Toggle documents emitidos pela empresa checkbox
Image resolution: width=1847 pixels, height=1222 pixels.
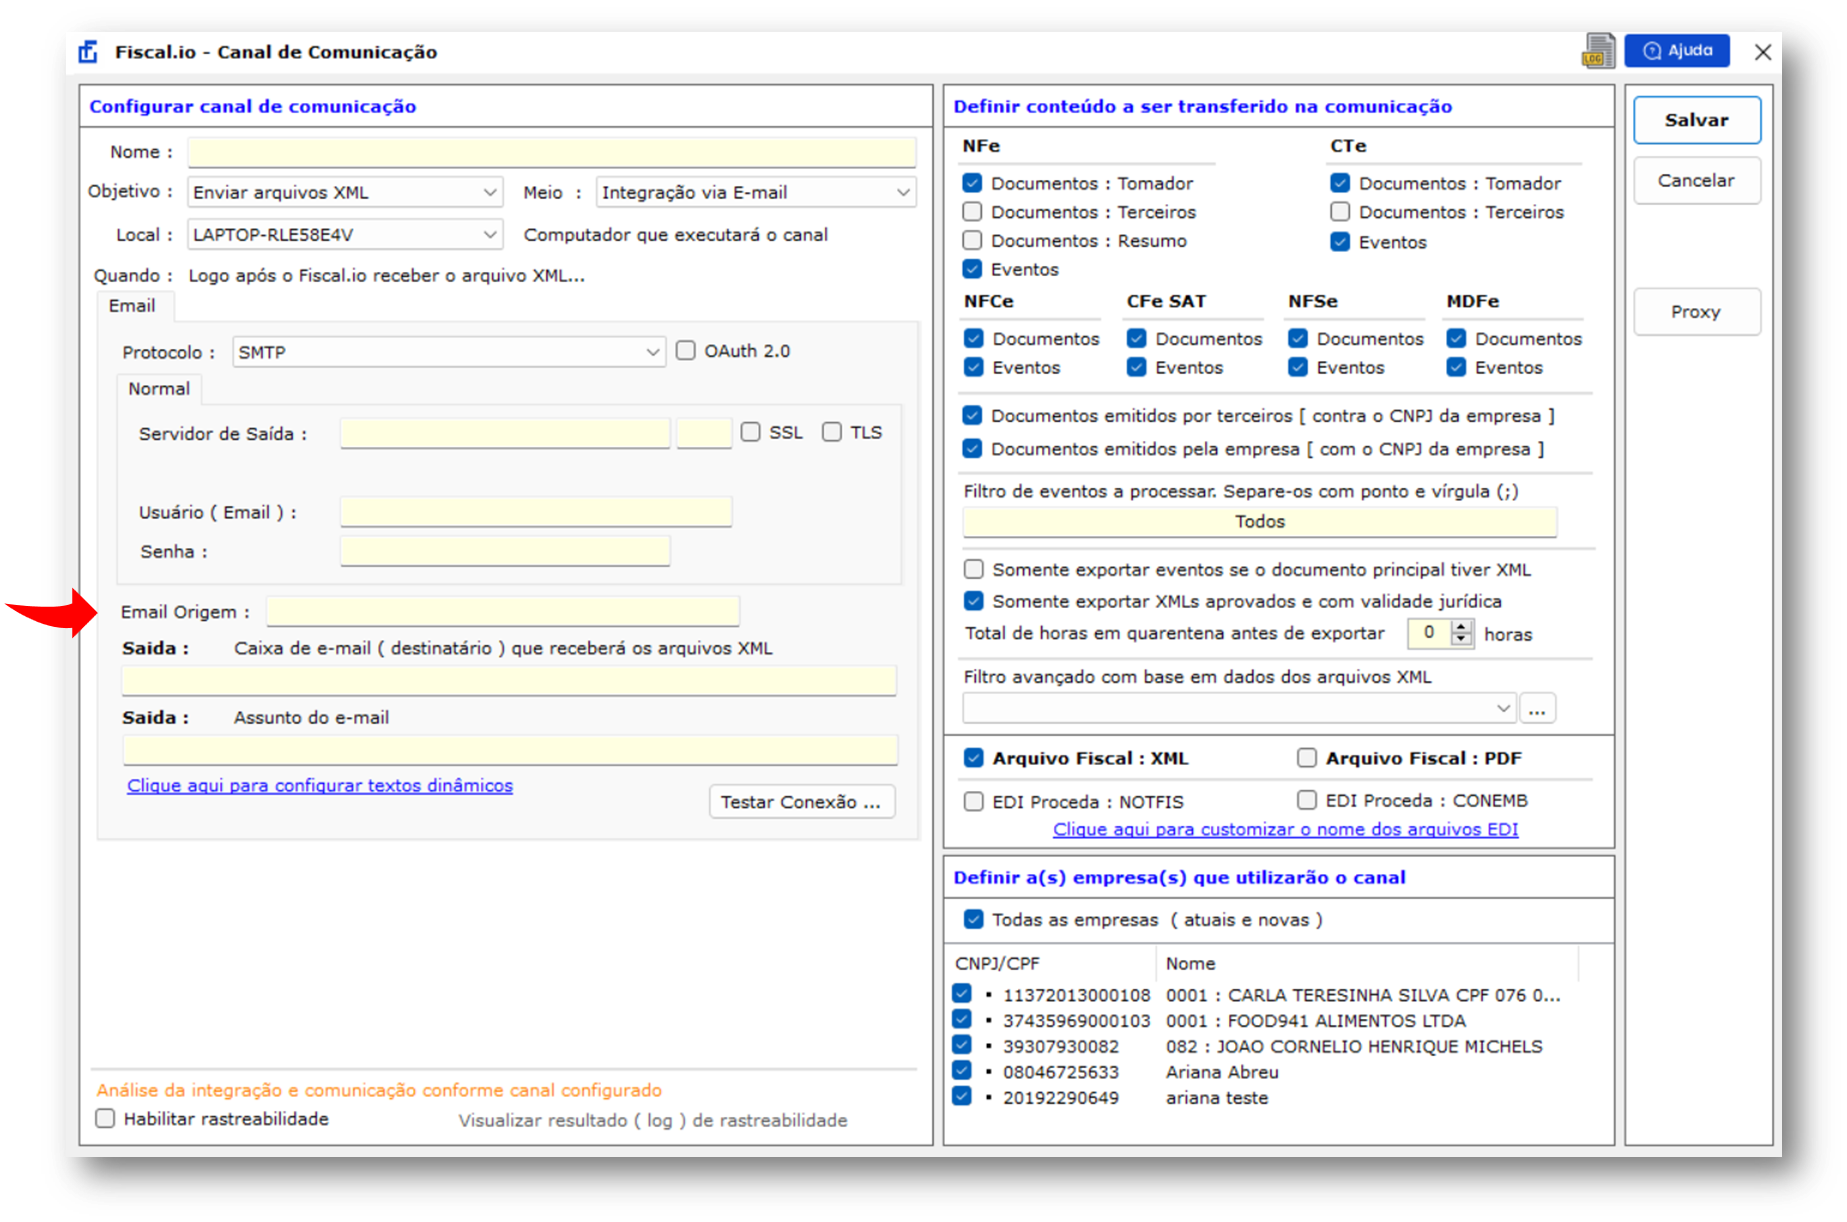tap(972, 449)
